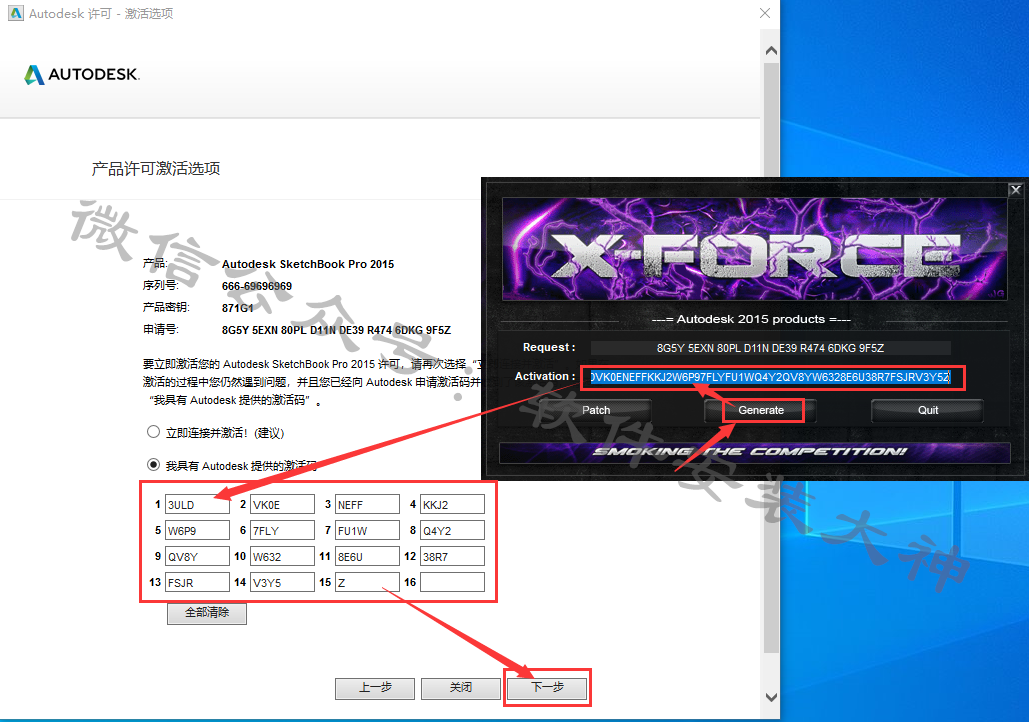Select the connect and activate now radio option

[153, 432]
